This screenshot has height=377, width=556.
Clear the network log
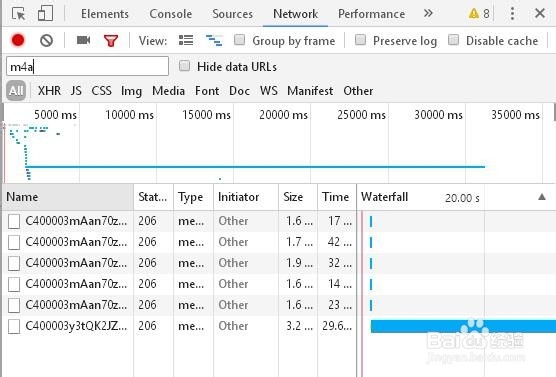tap(46, 40)
